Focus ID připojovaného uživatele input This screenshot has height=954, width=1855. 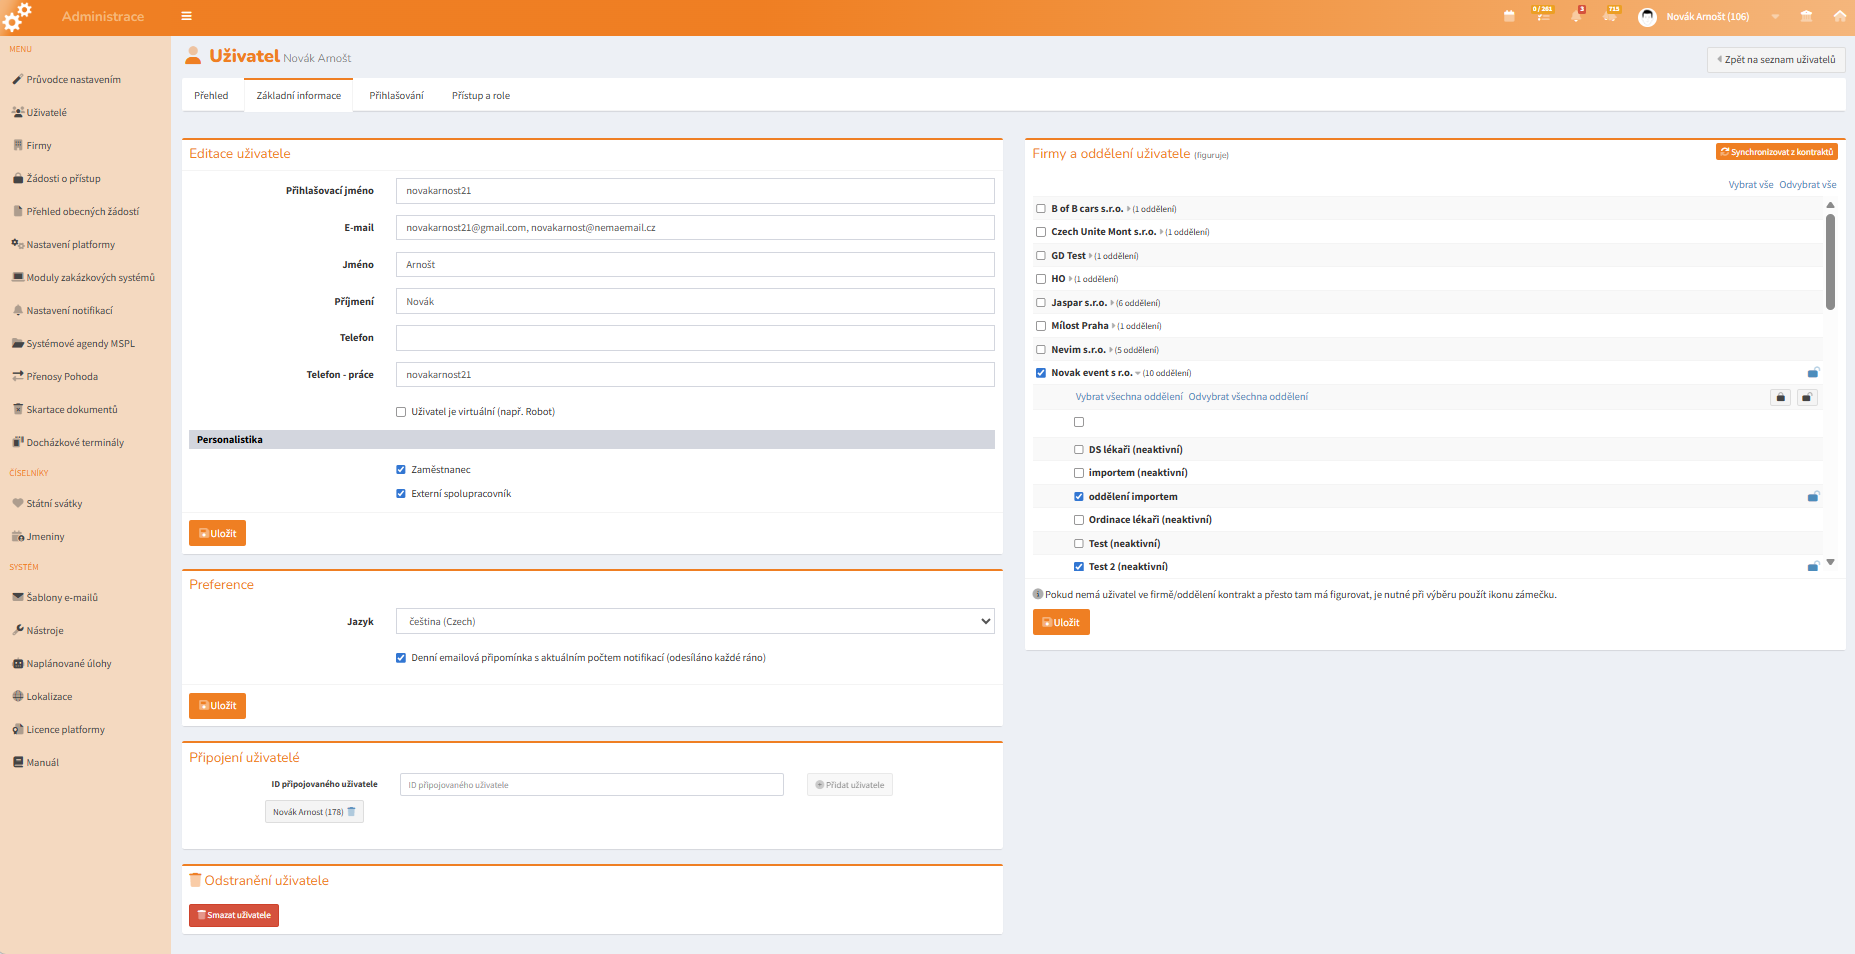click(592, 785)
